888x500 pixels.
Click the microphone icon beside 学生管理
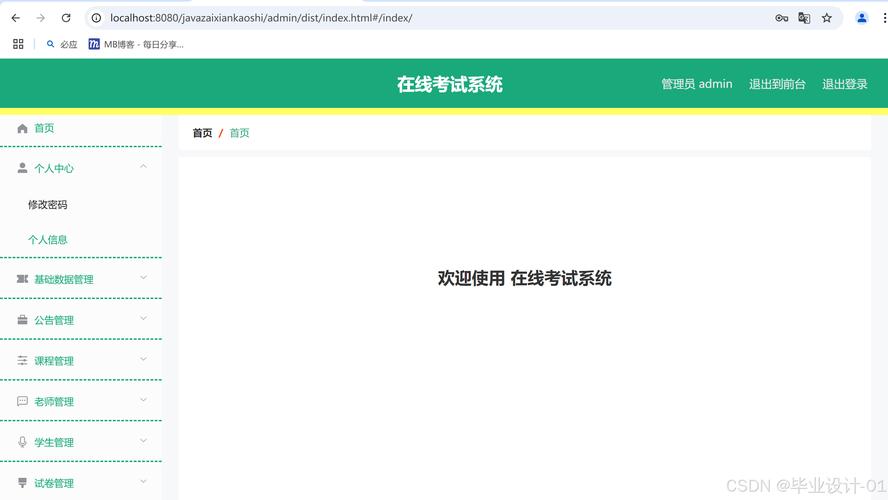(x=22, y=442)
